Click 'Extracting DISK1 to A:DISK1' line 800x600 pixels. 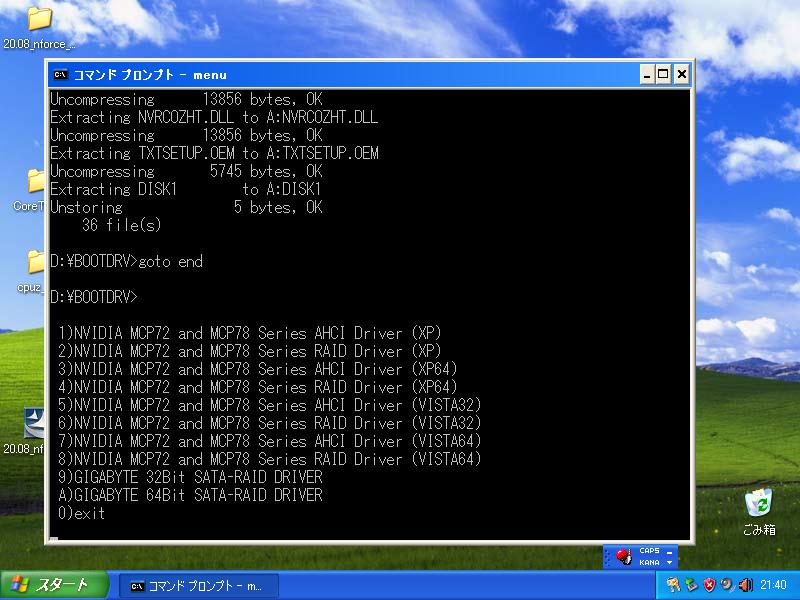pyautogui.click(x=185, y=189)
